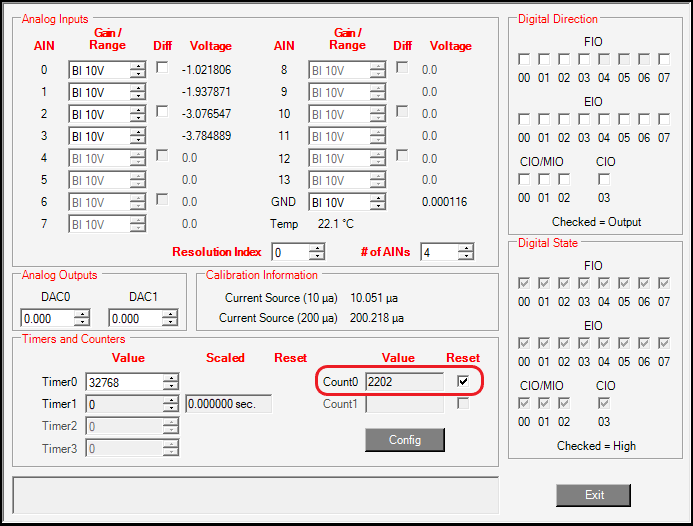The image size is (693, 526).
Task: Enable Diff checkbox for AIN 0
Action: coord(162,67)
